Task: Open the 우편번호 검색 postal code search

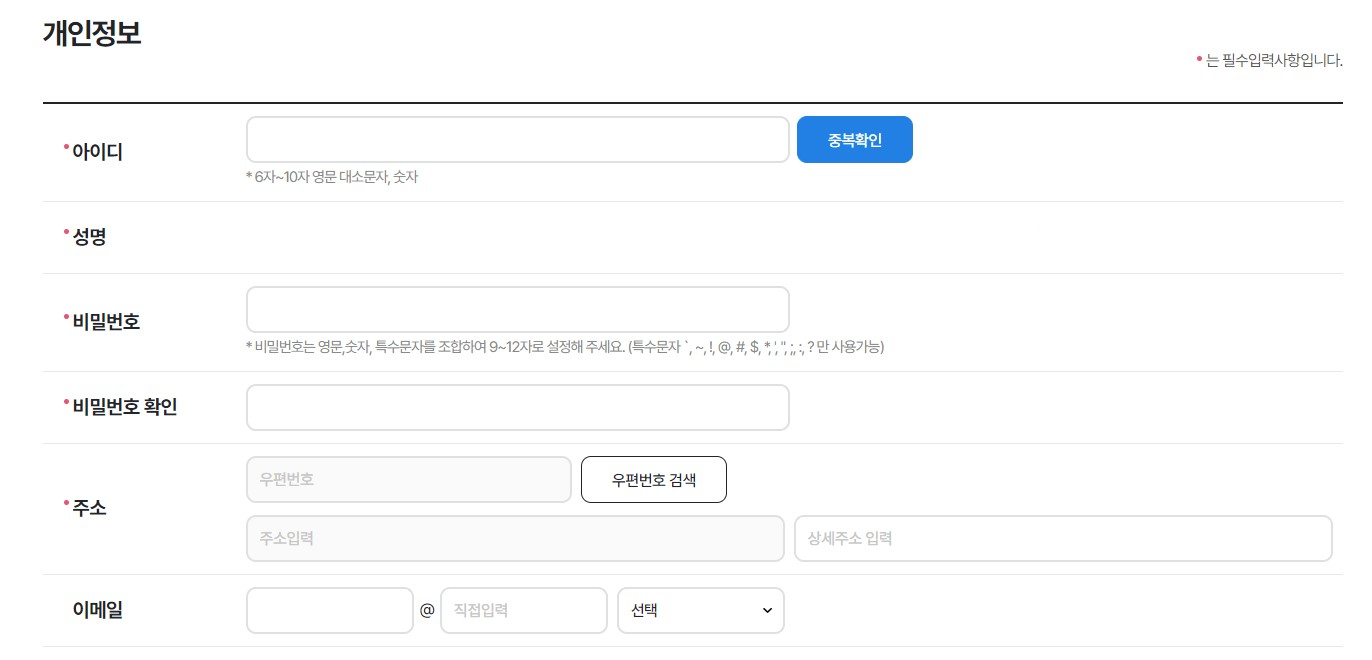Action: (x=653, y=479)
